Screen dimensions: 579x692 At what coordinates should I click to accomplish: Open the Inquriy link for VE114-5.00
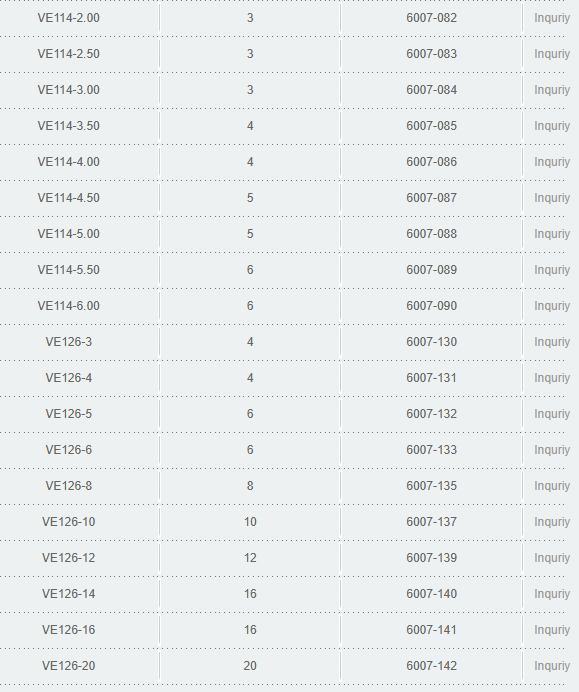(x=552, y=234)
